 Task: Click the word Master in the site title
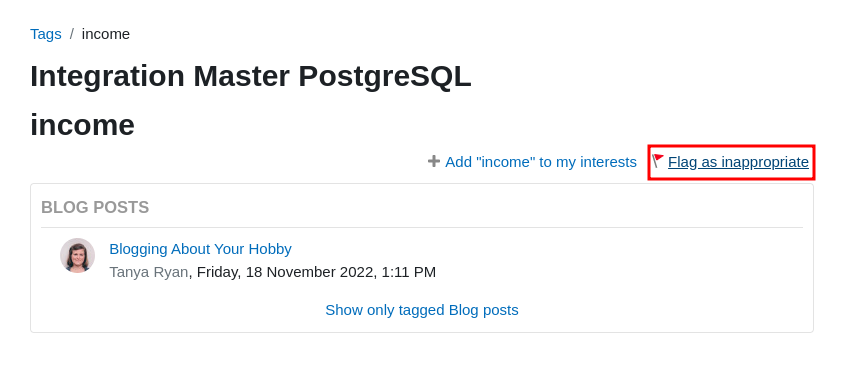(241, 76)
